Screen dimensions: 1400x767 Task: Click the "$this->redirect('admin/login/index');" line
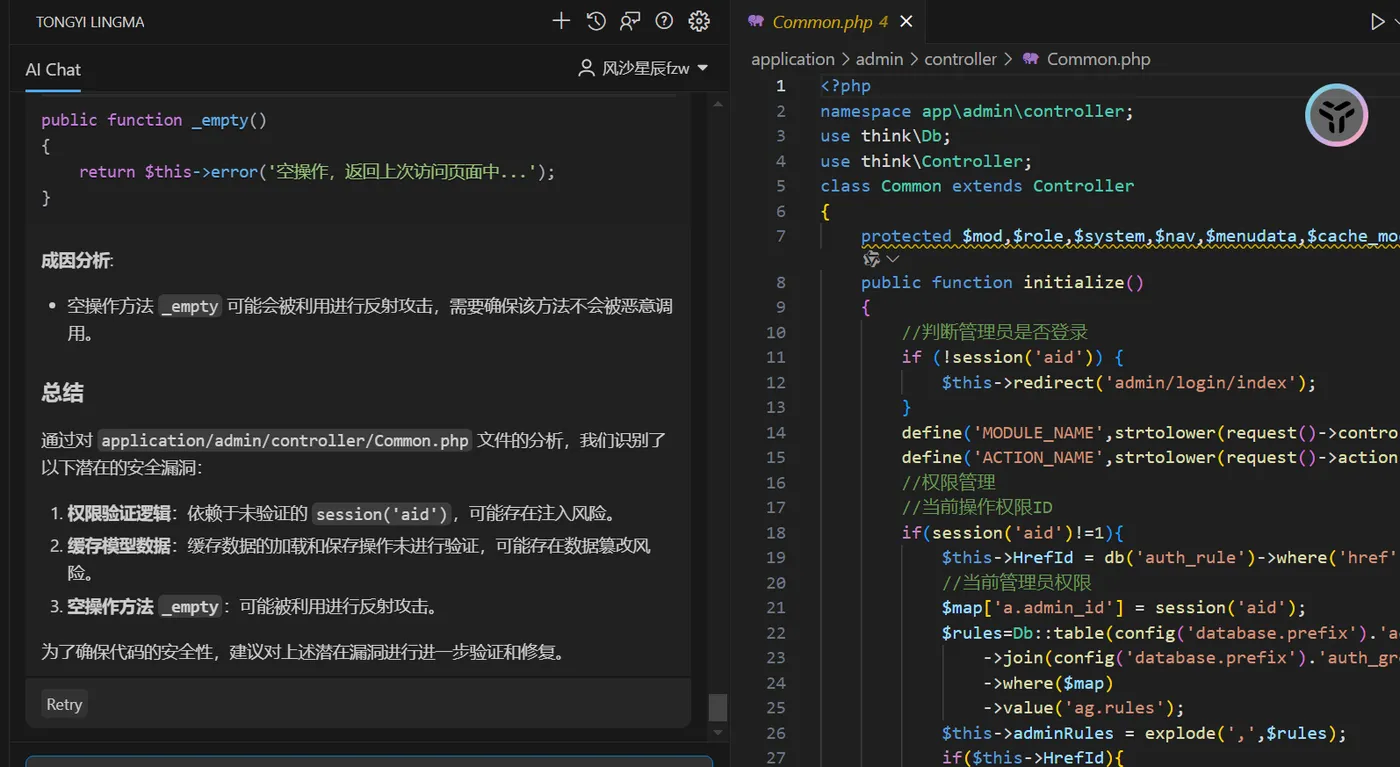1129,382
